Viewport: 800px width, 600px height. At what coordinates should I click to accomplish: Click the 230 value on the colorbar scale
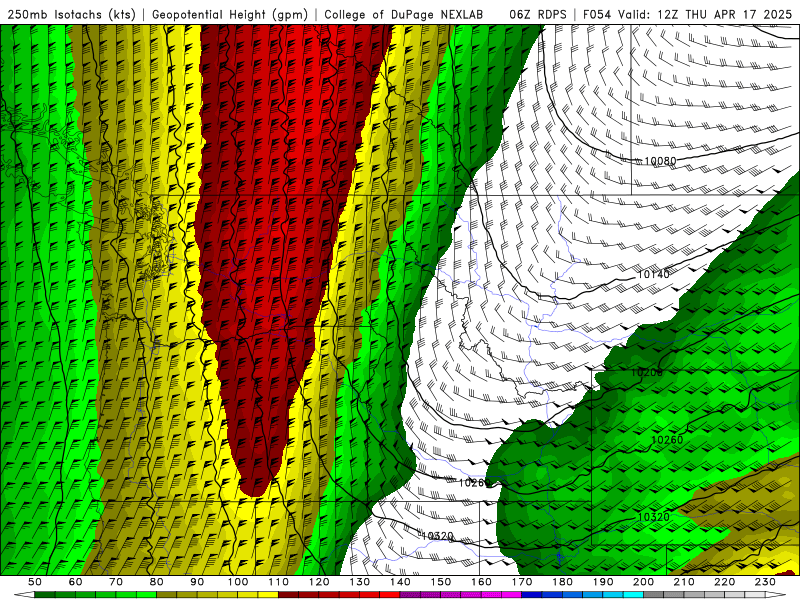pyautogui.click(x=766, y=582)
